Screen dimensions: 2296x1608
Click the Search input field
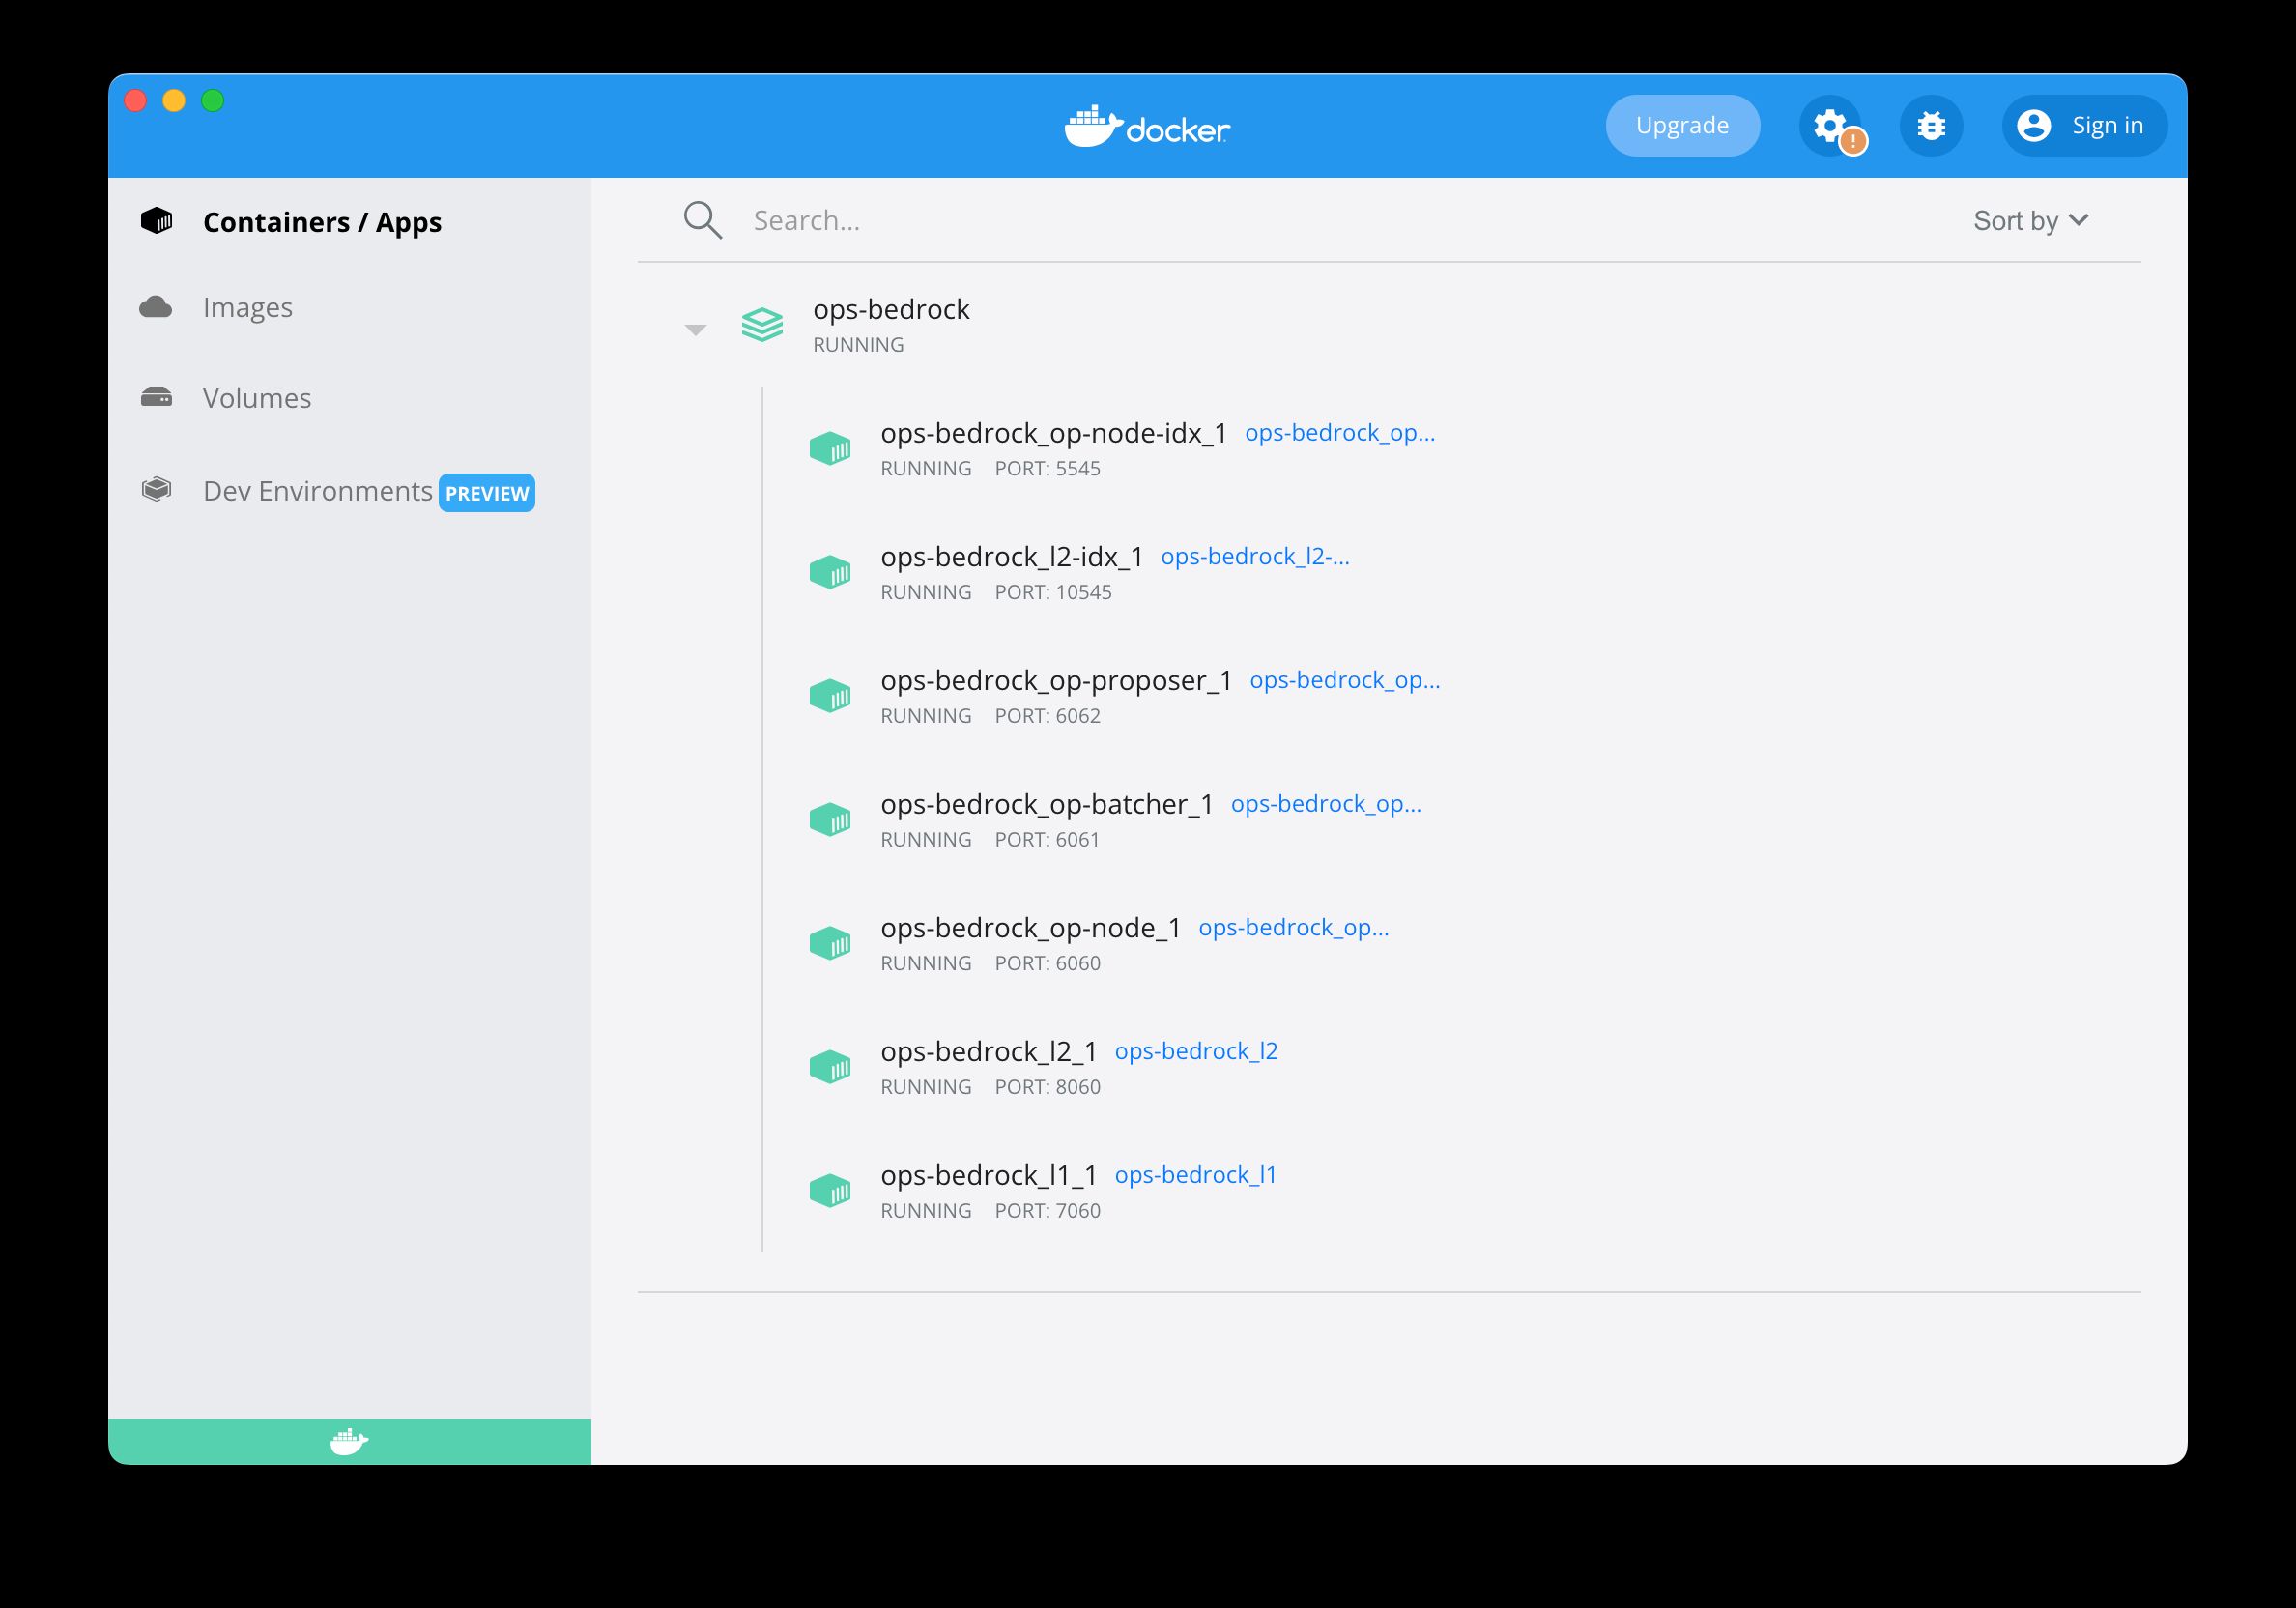[x=1300, y=221]
